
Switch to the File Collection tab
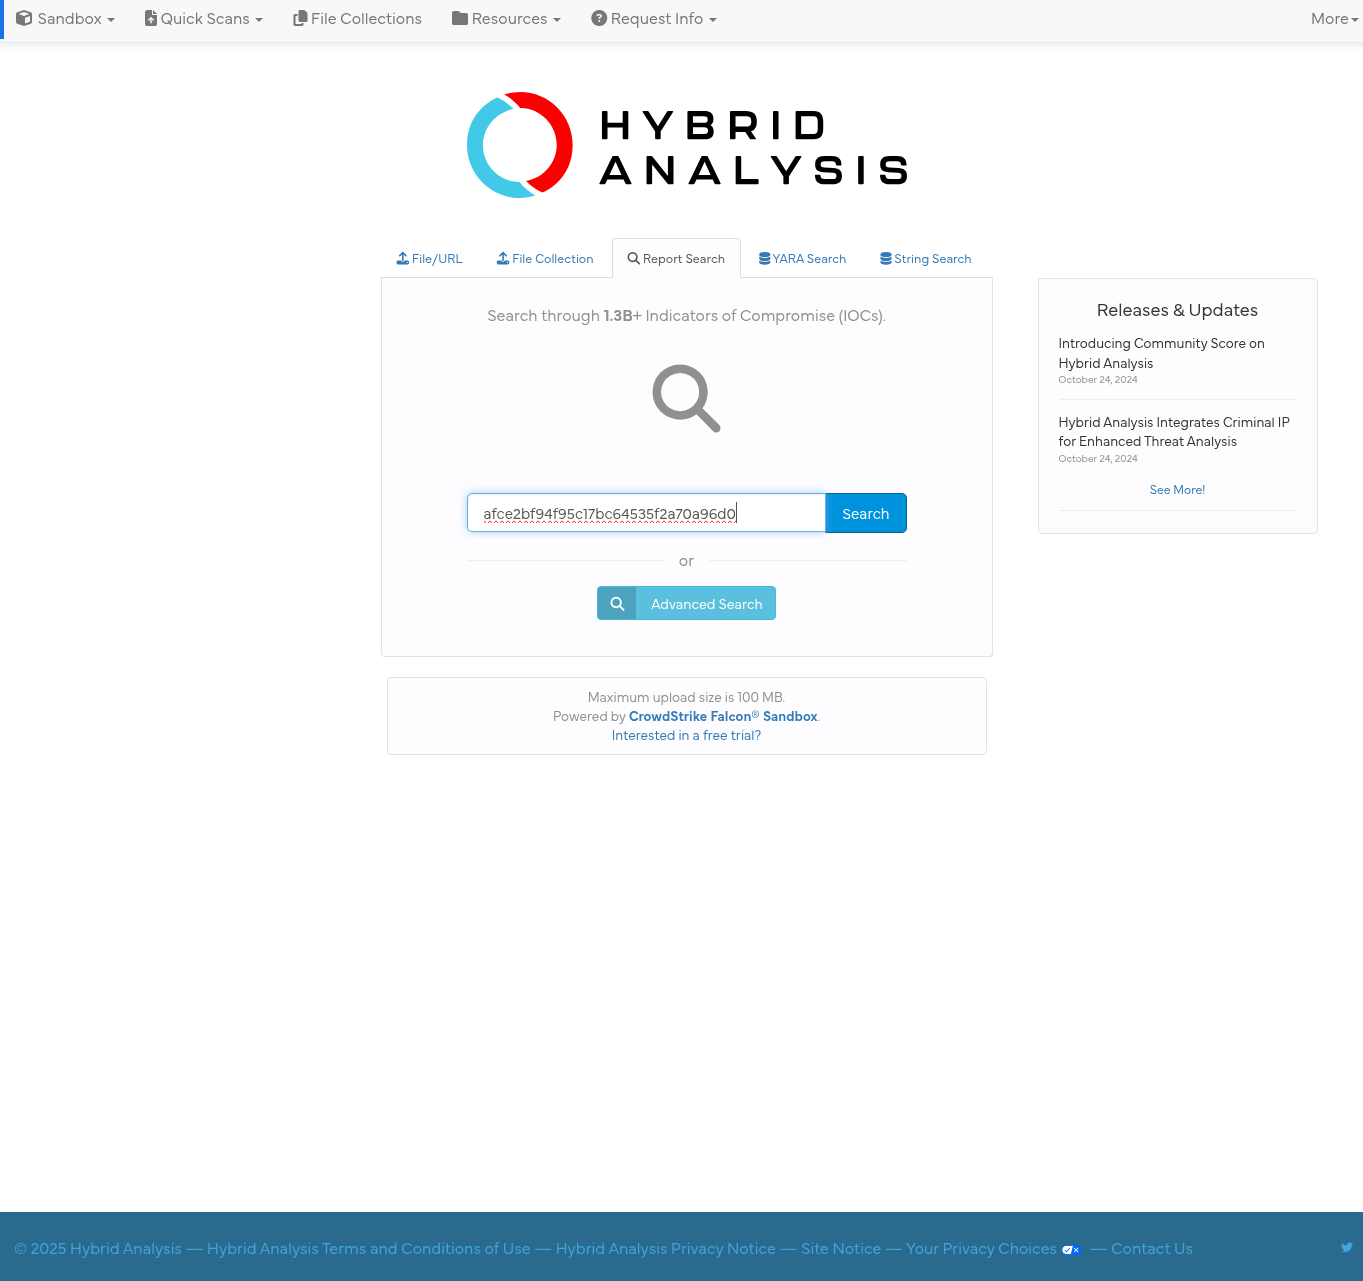(x=545, y=259)
